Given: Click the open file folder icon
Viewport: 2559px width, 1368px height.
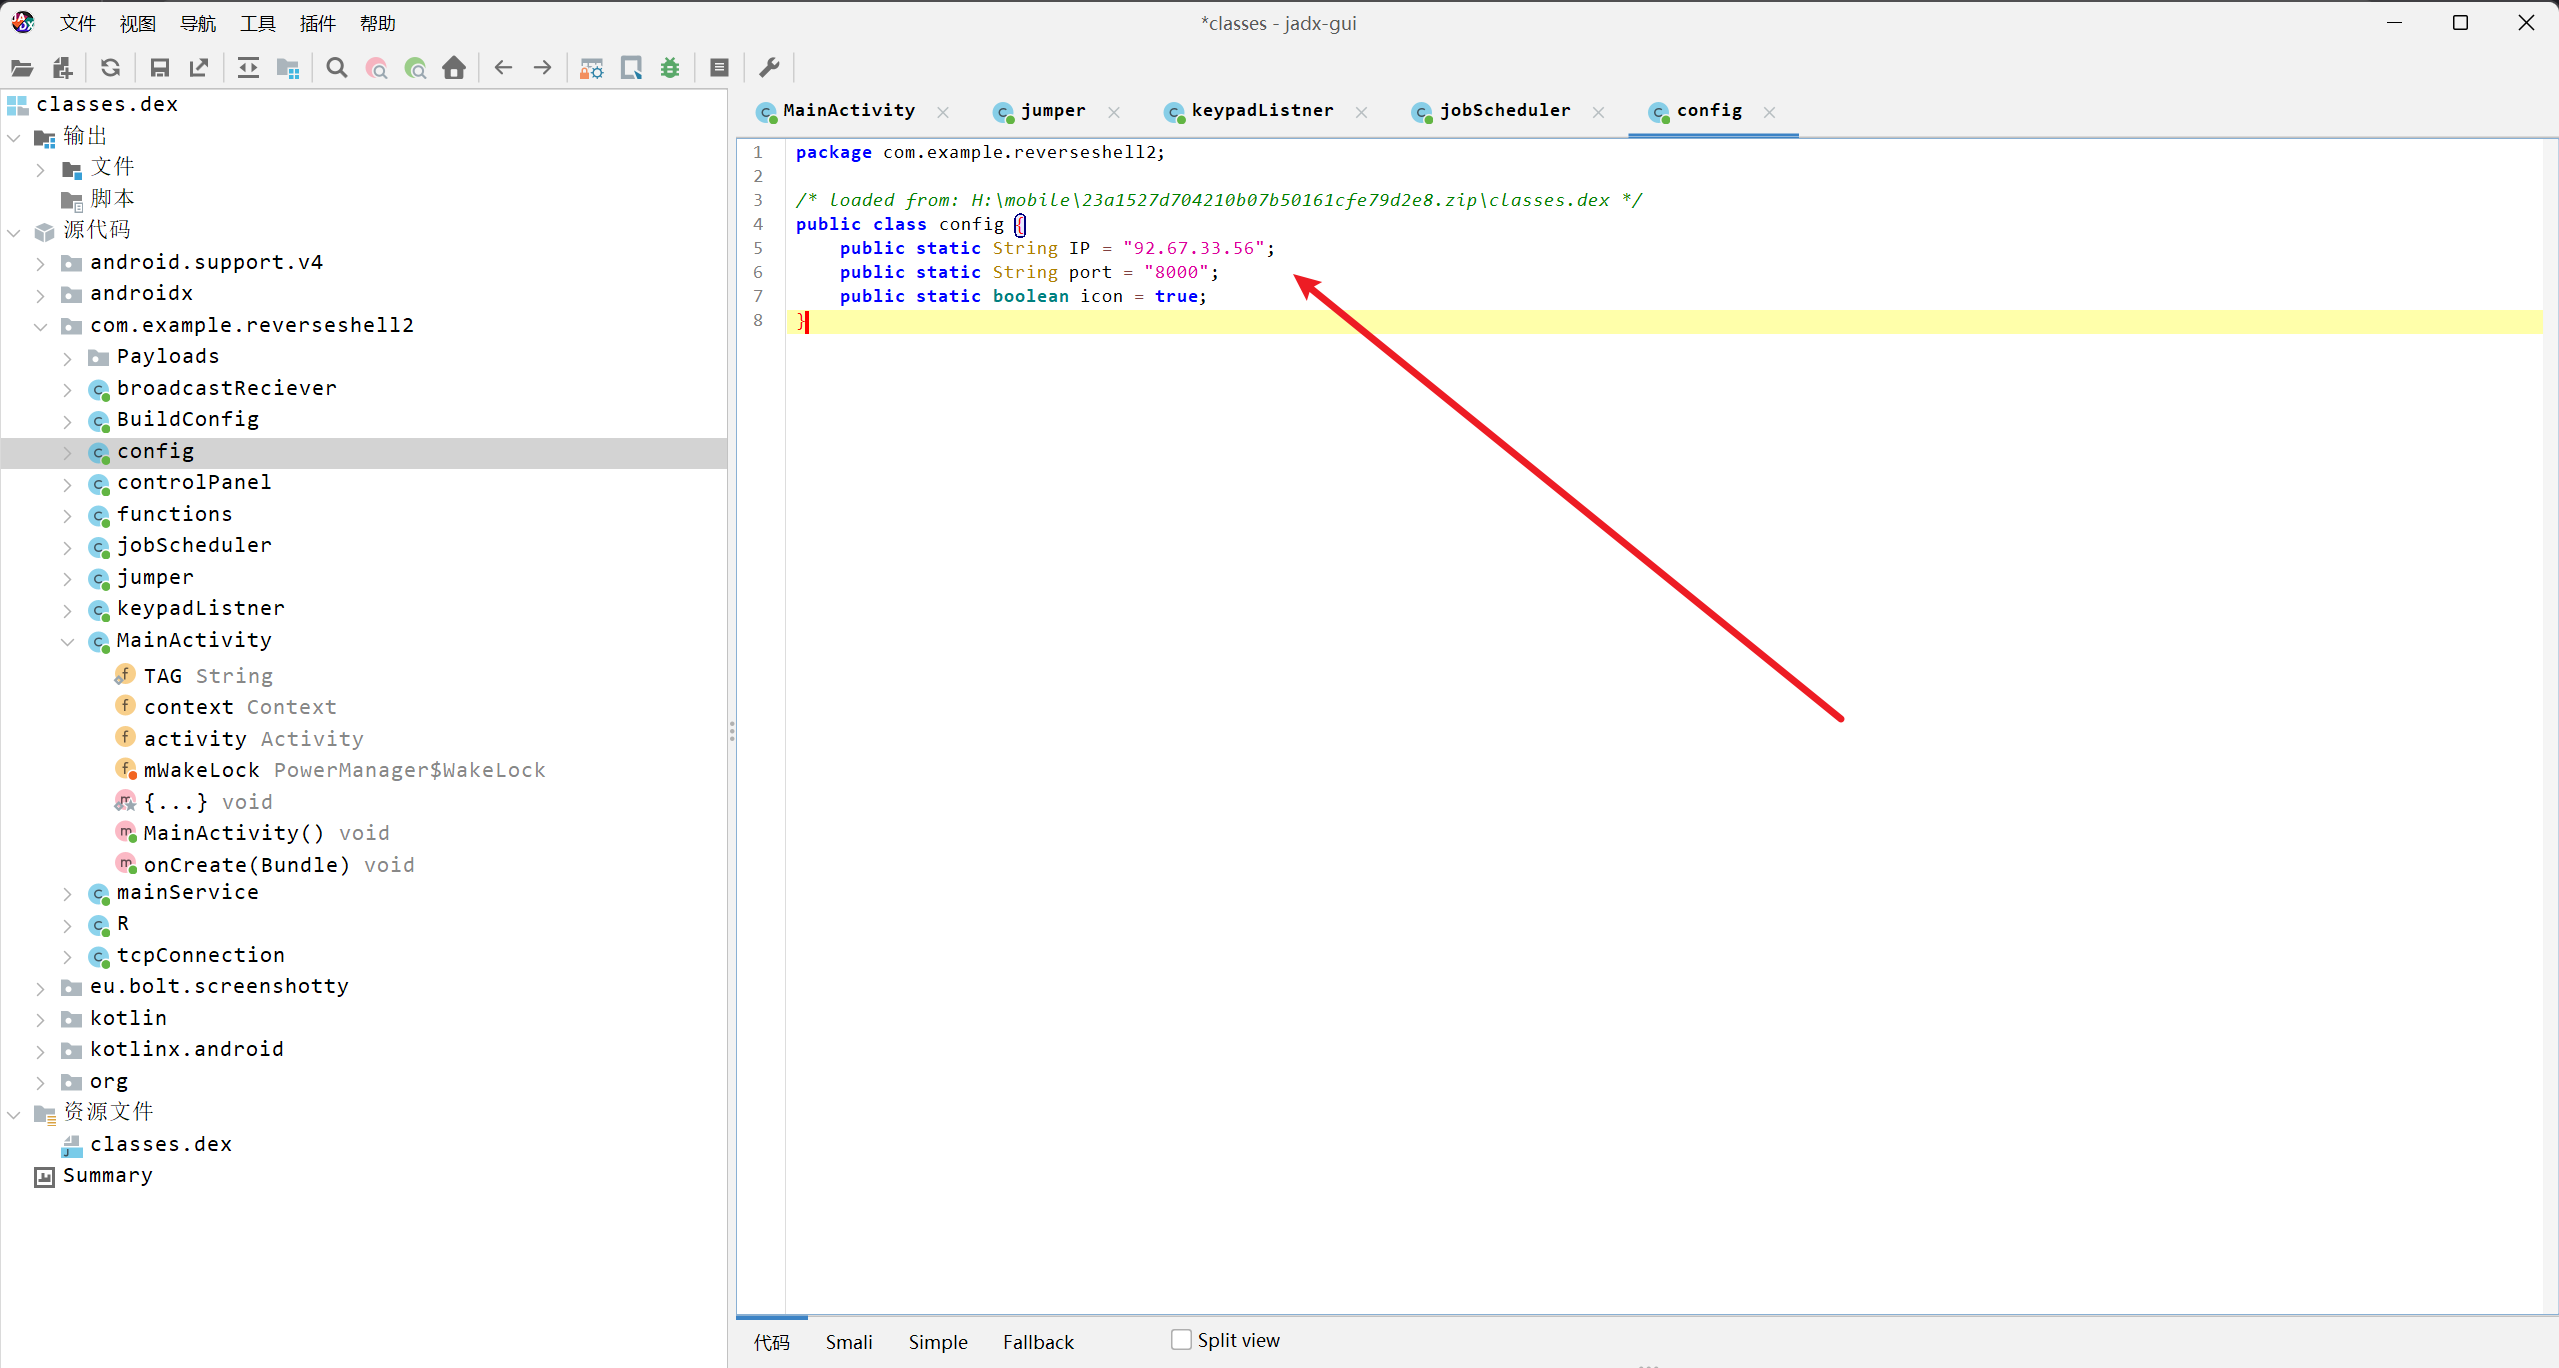Looking at the screenshot, I should (22, 68).
